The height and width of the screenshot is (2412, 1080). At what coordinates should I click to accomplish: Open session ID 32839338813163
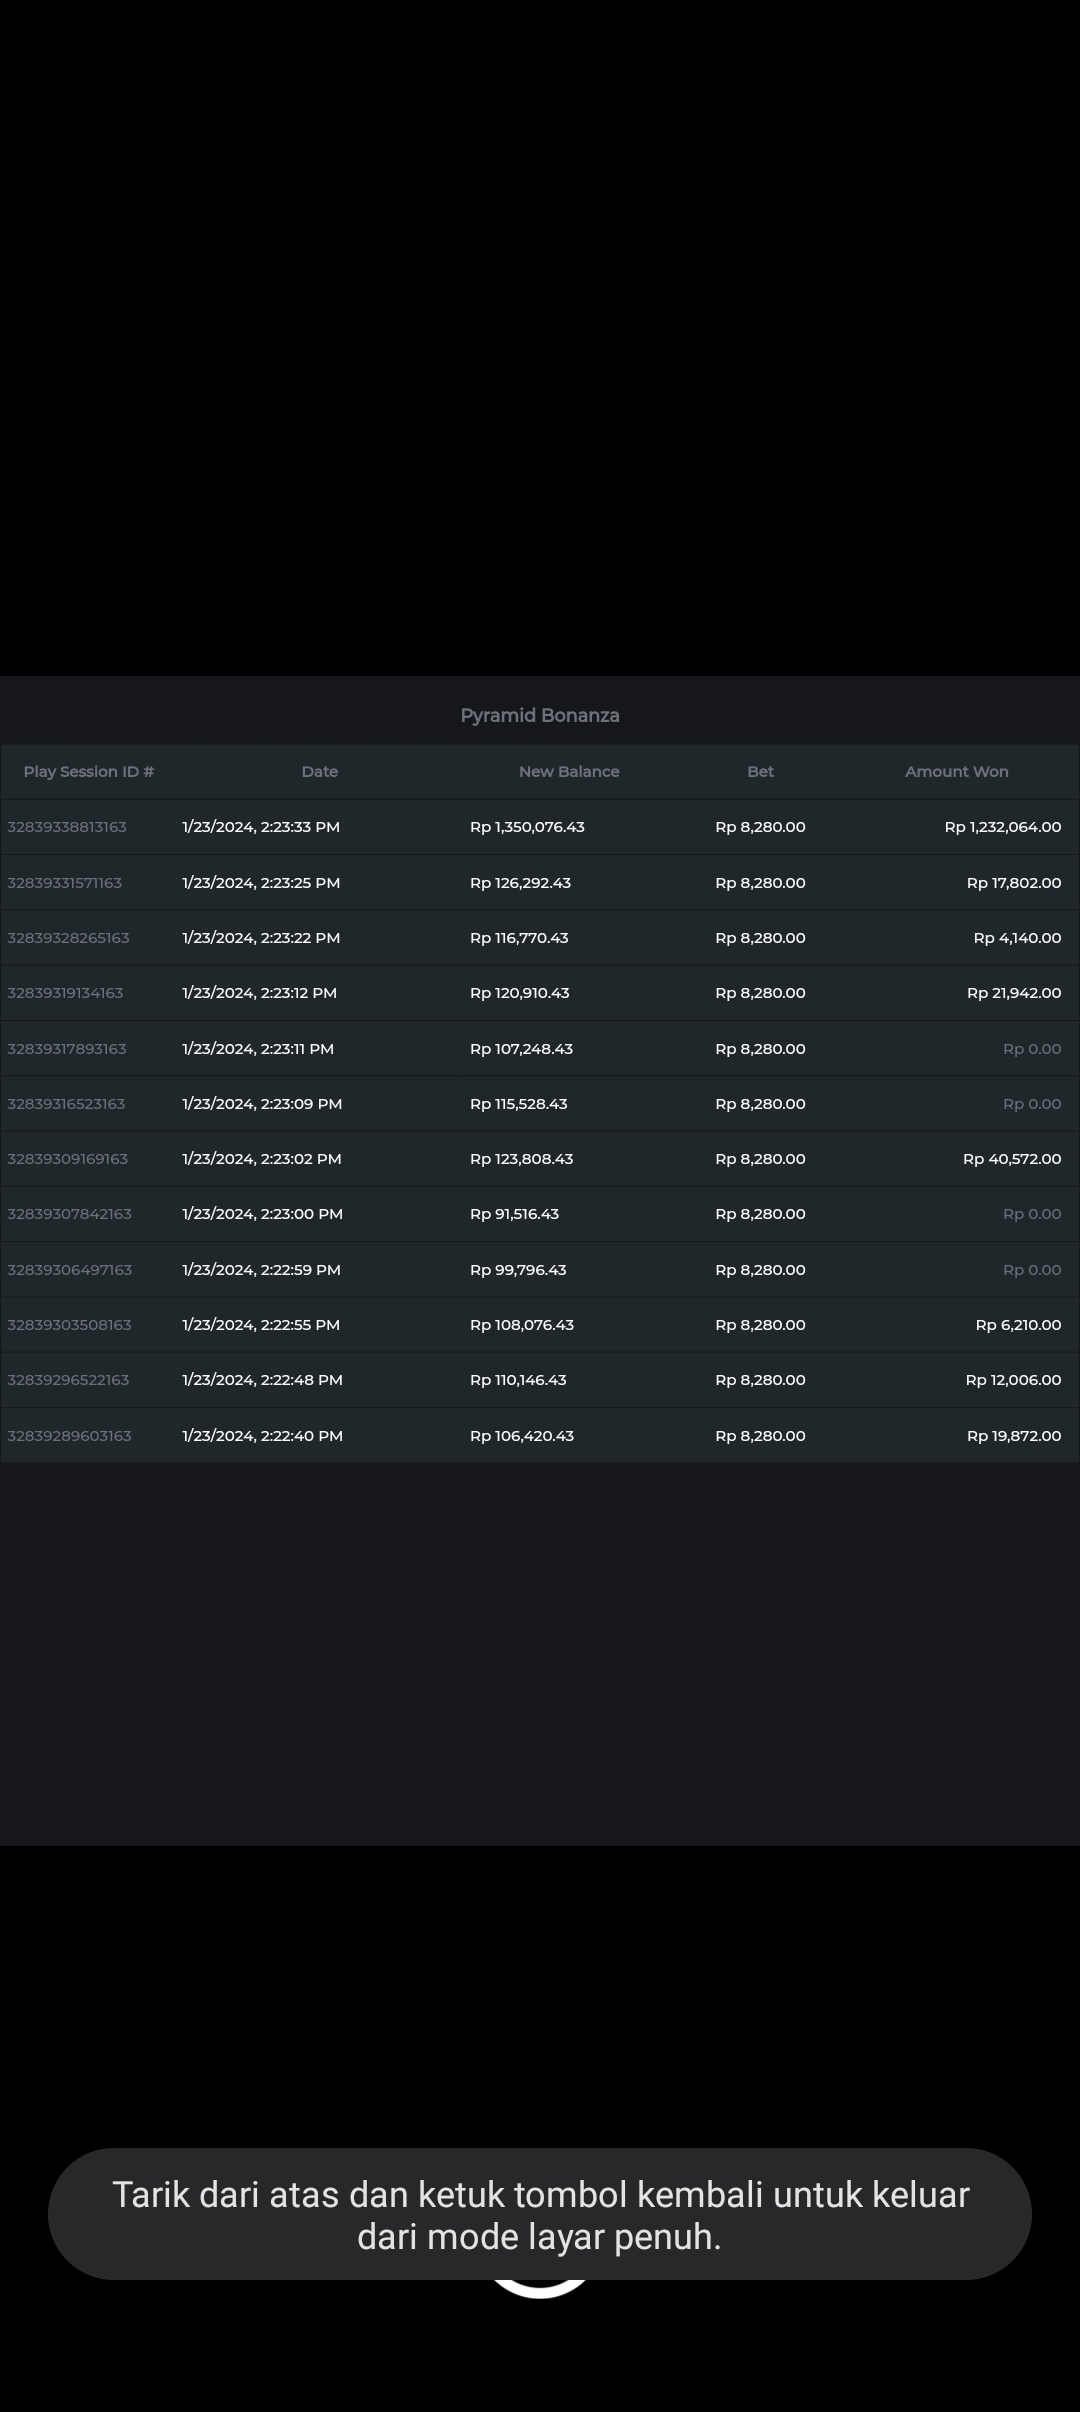click(67, 827)
